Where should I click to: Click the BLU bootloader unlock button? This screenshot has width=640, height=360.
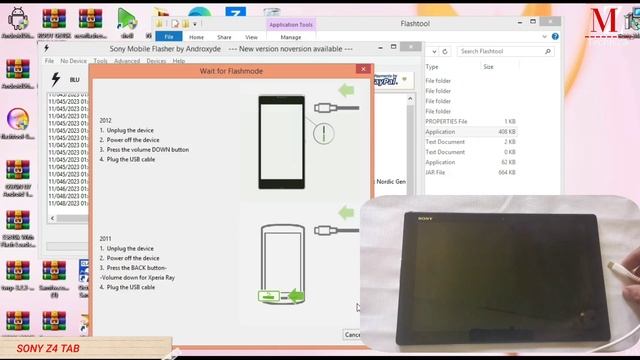[x=75, y=80]
